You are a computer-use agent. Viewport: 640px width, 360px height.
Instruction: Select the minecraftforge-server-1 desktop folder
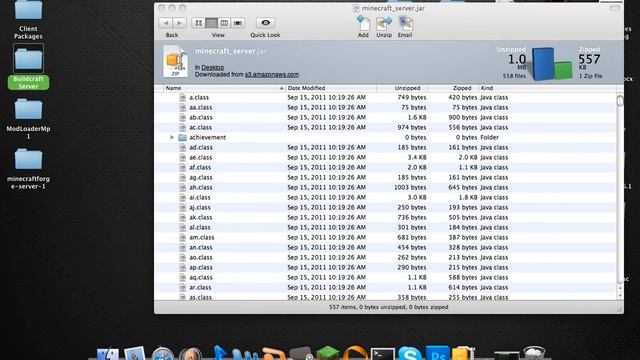(x=28, y=169)
